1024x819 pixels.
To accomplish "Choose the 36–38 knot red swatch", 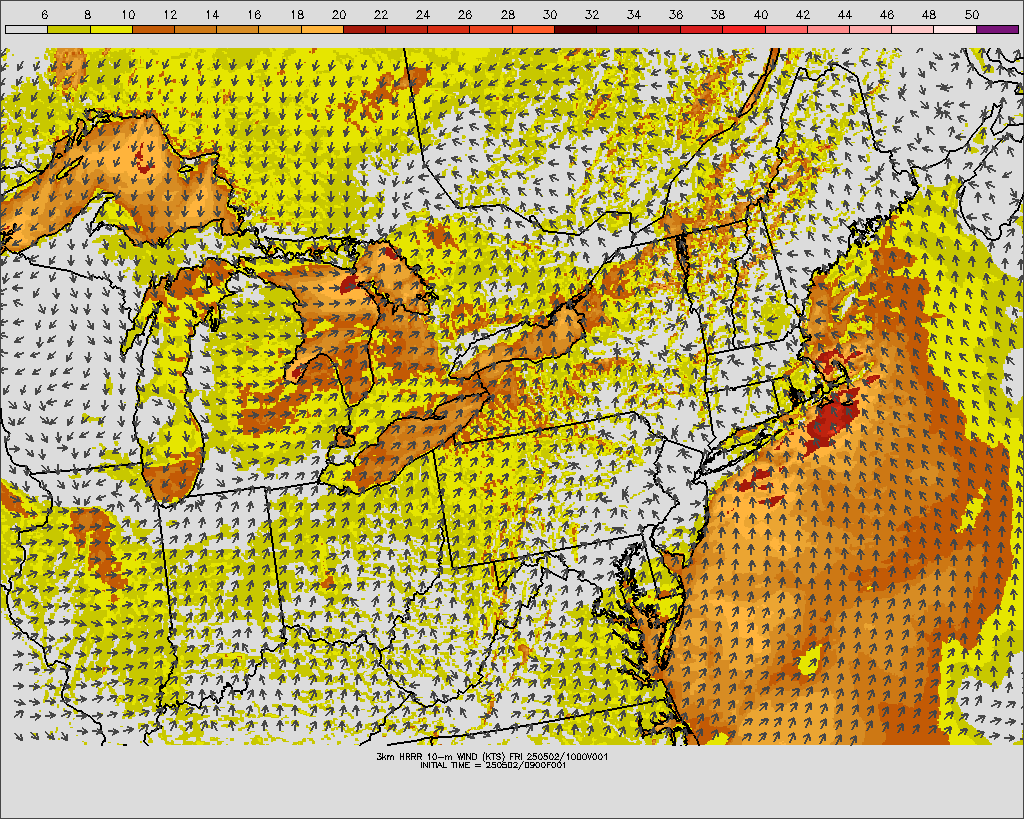I will pyautogui.click(x=701, y=29).
